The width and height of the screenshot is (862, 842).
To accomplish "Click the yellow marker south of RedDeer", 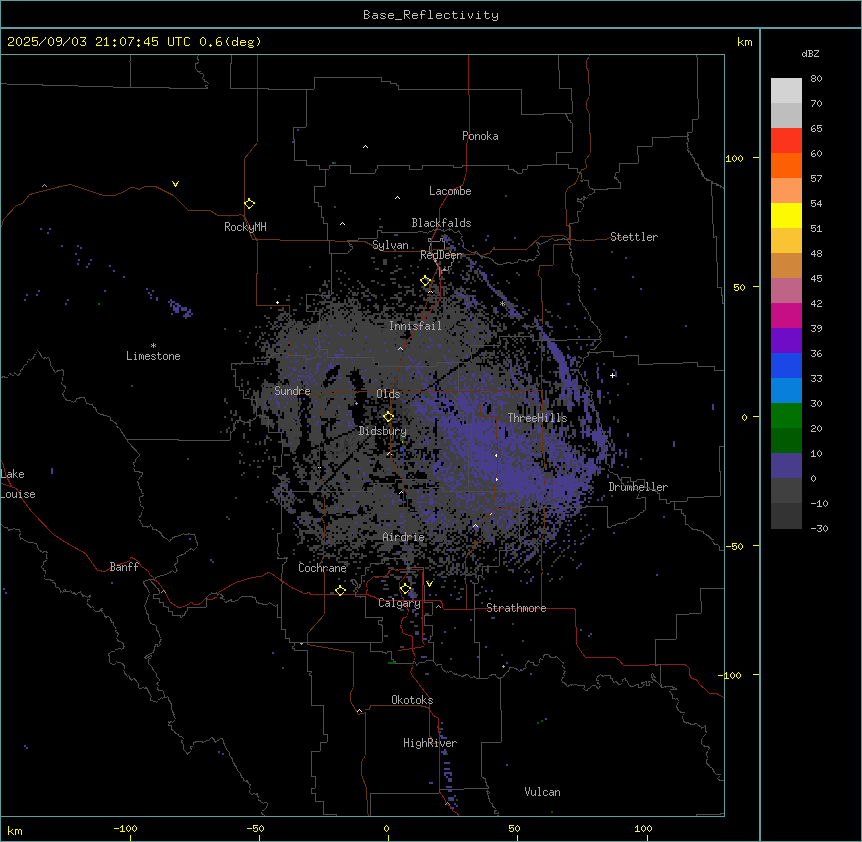I will pos(426,281).
